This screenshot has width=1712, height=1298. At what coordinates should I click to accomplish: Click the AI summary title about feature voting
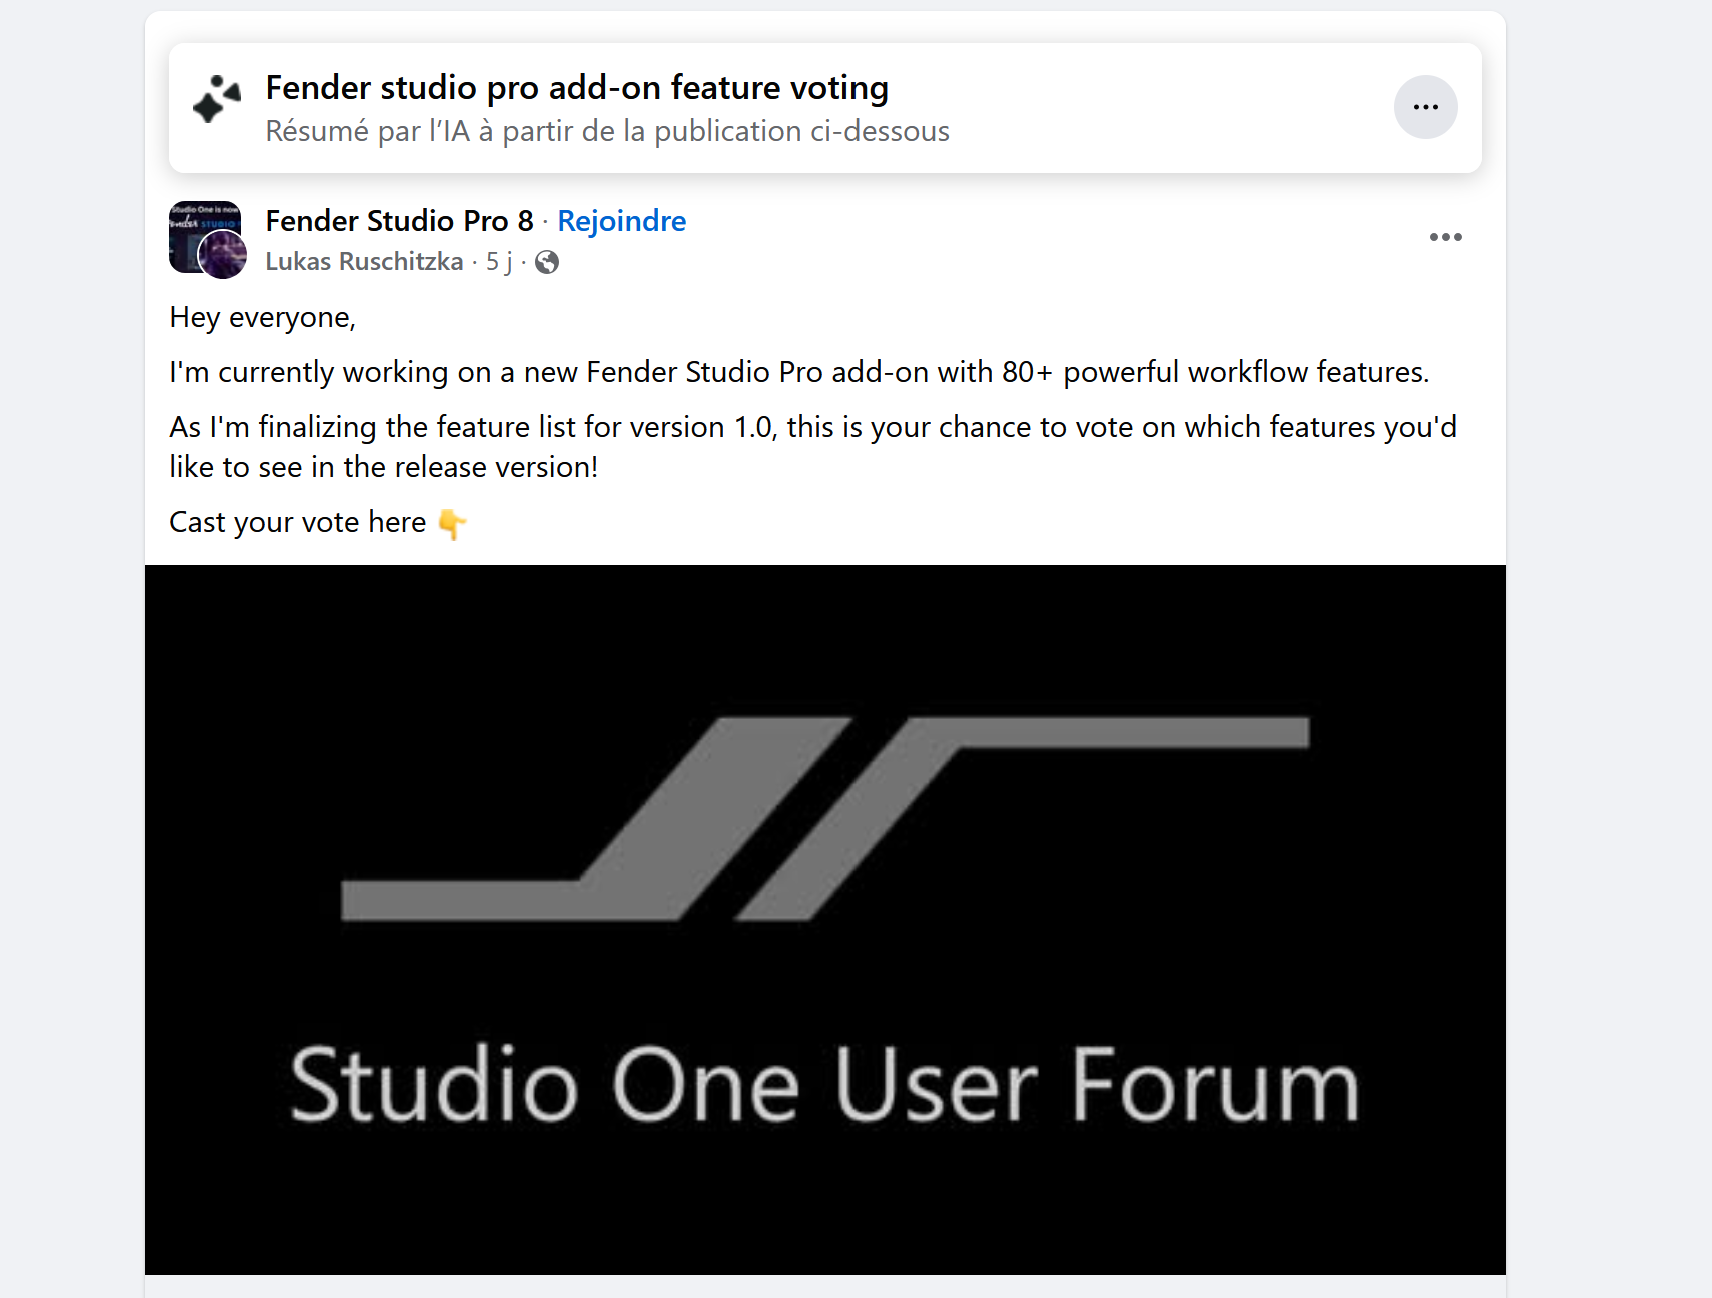point(577,88)
